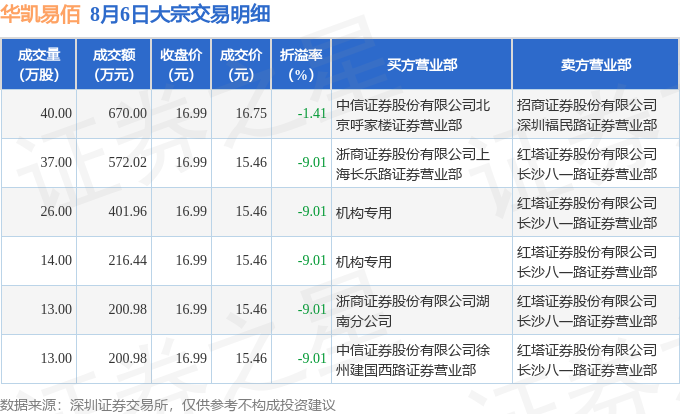The width and height of the screenshot is (680, 414).
Task: Select buyer 中信证券北京呼家楼证券营业部
Action: pyautogui.click(x=413, y=115)
